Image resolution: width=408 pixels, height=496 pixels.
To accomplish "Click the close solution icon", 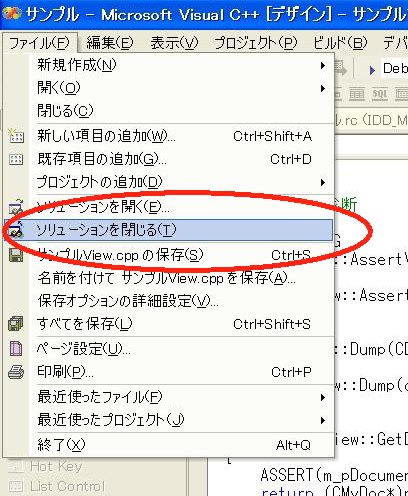I will (16, 230).
